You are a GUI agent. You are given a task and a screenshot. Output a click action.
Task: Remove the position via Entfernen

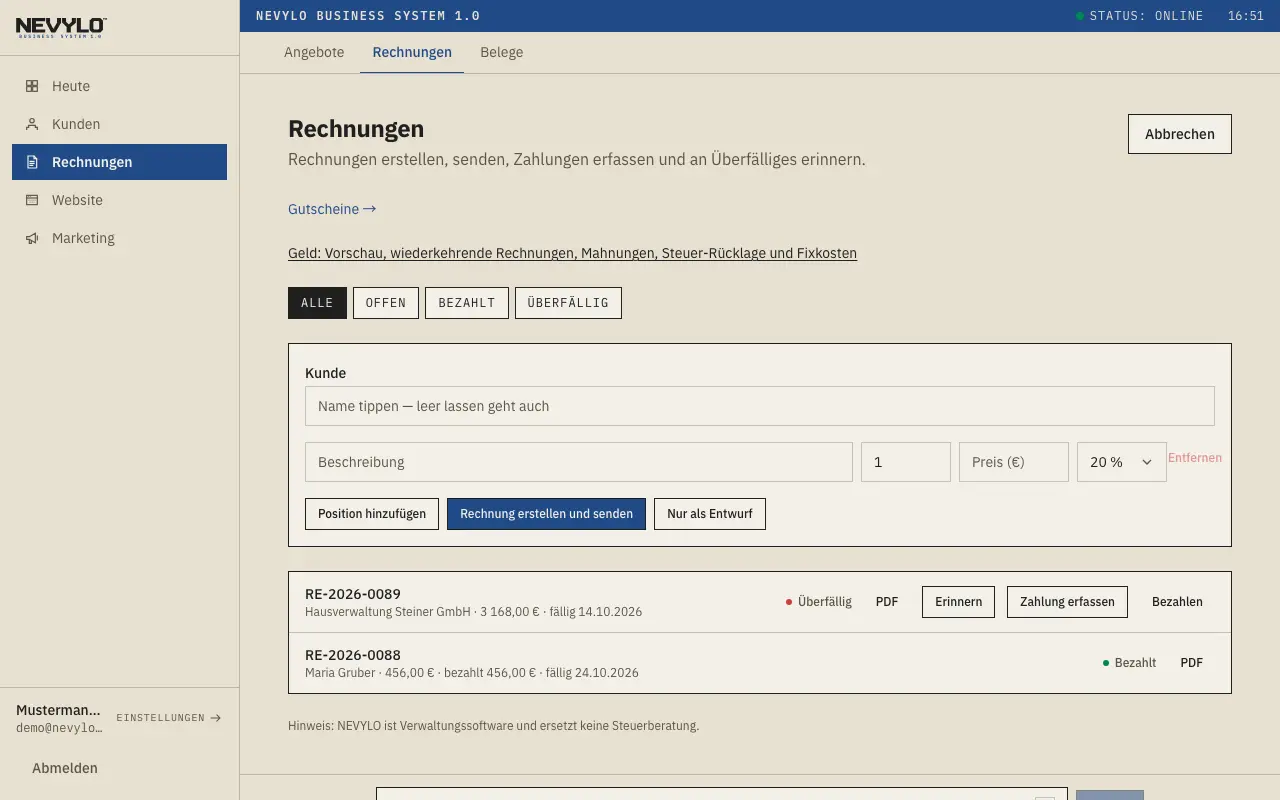1195,458
